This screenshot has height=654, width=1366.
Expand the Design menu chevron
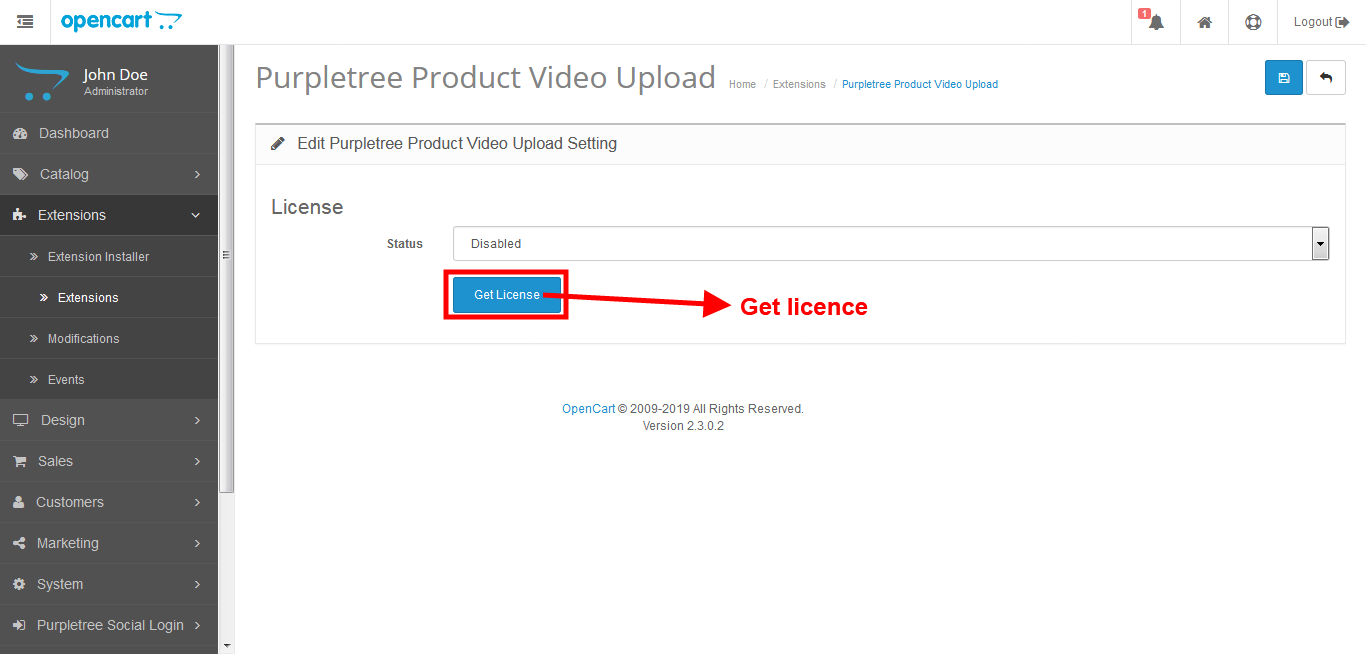(x=197, y=420)
